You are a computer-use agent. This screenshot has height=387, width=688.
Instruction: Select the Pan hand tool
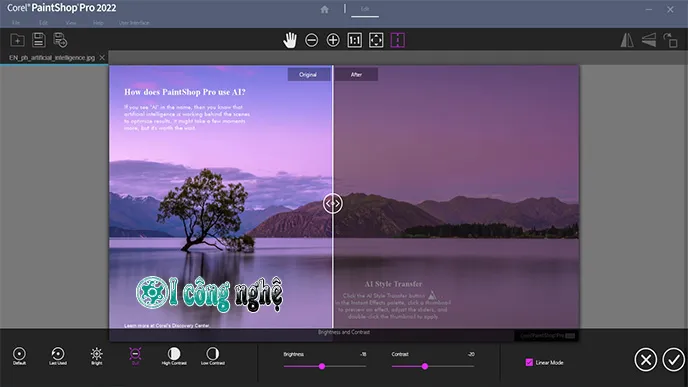[290, 40]
